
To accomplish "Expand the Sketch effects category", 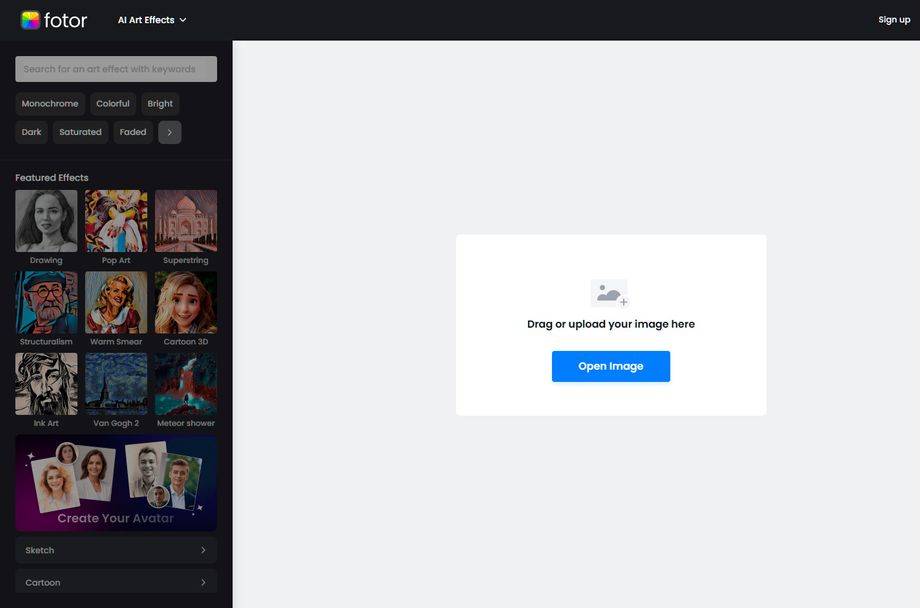I will [x=115, y=550].
